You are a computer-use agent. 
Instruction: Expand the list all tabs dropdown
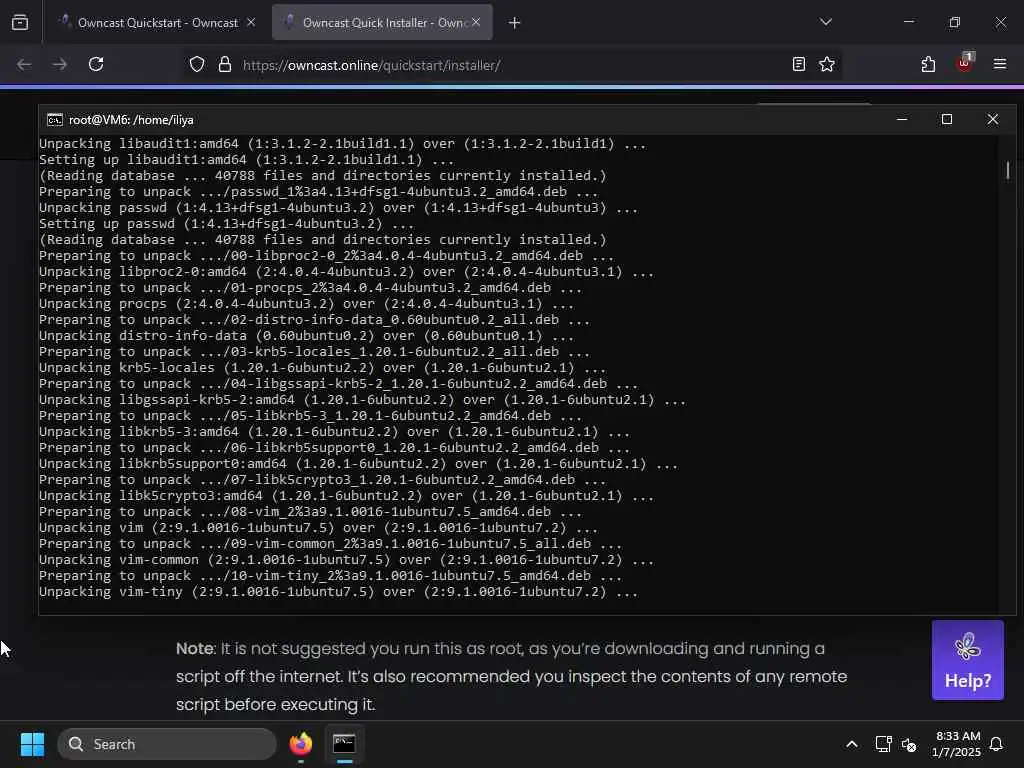[825, 22]
